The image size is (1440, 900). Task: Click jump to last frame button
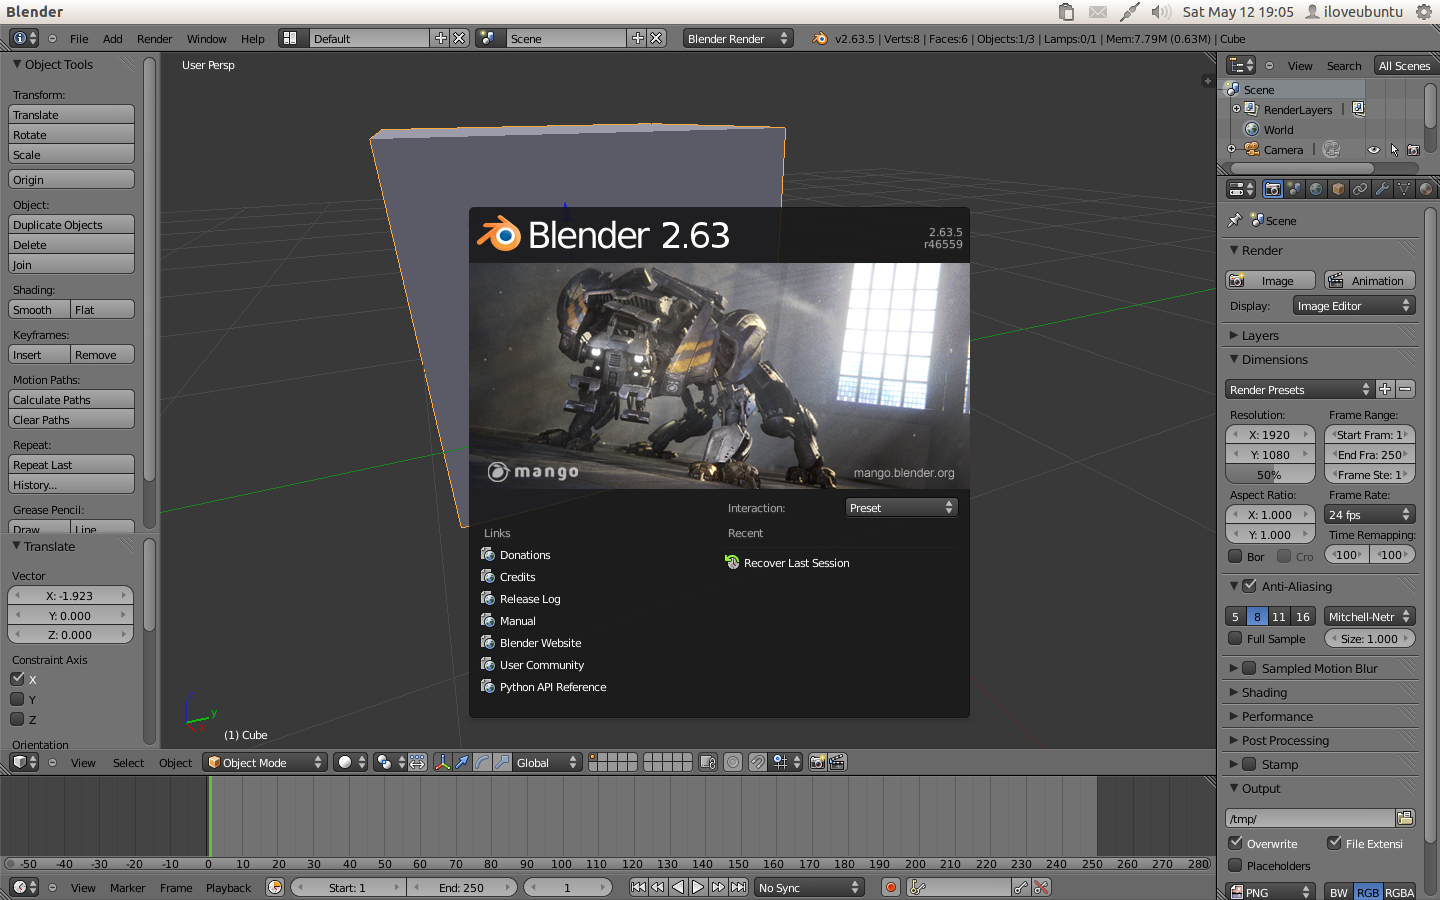point(738,887)
